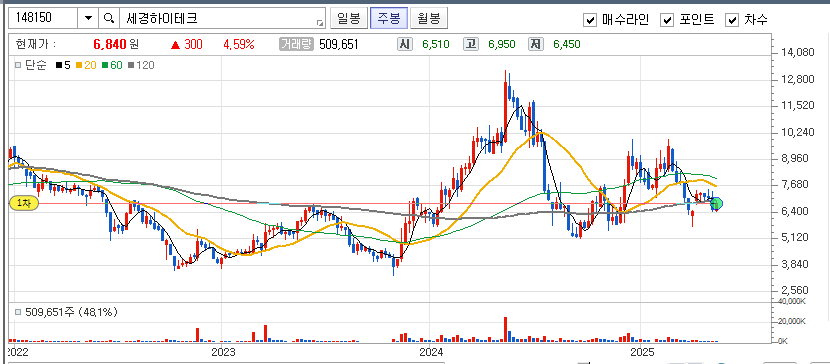830x364 pixels.
Task: Click the stock code field showing 148150
Action: click(x=43, y=19)
